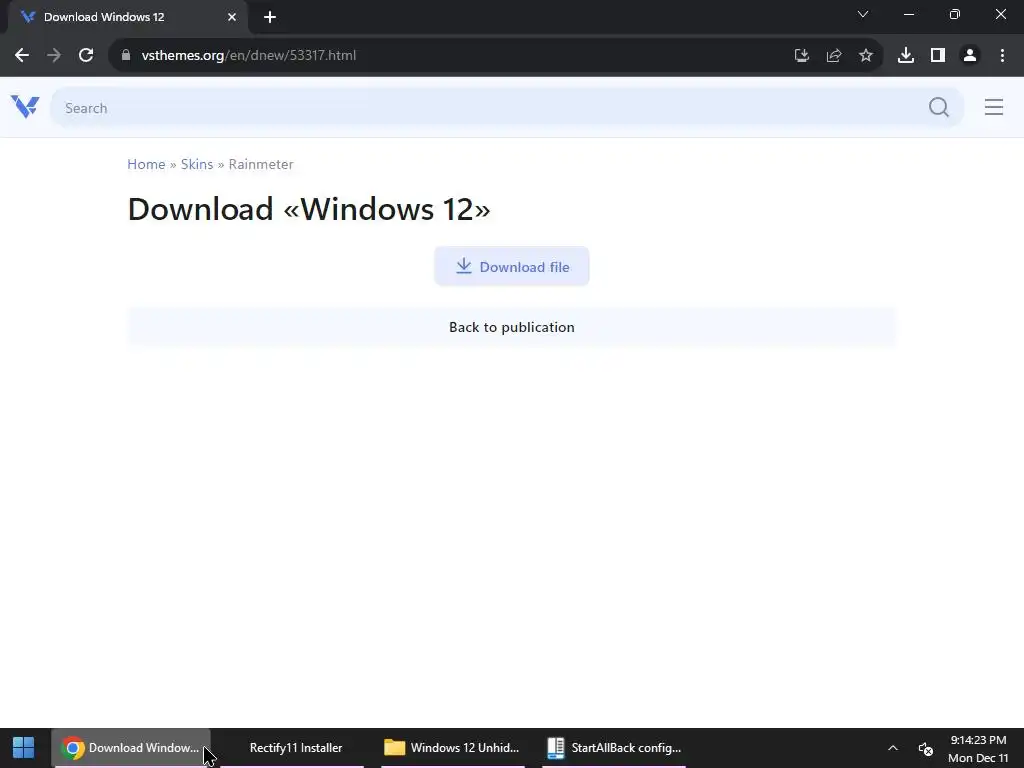Viewport: 1024px width, 768px height.
Task: Open a new tab with the plus button
Action: 270,17
